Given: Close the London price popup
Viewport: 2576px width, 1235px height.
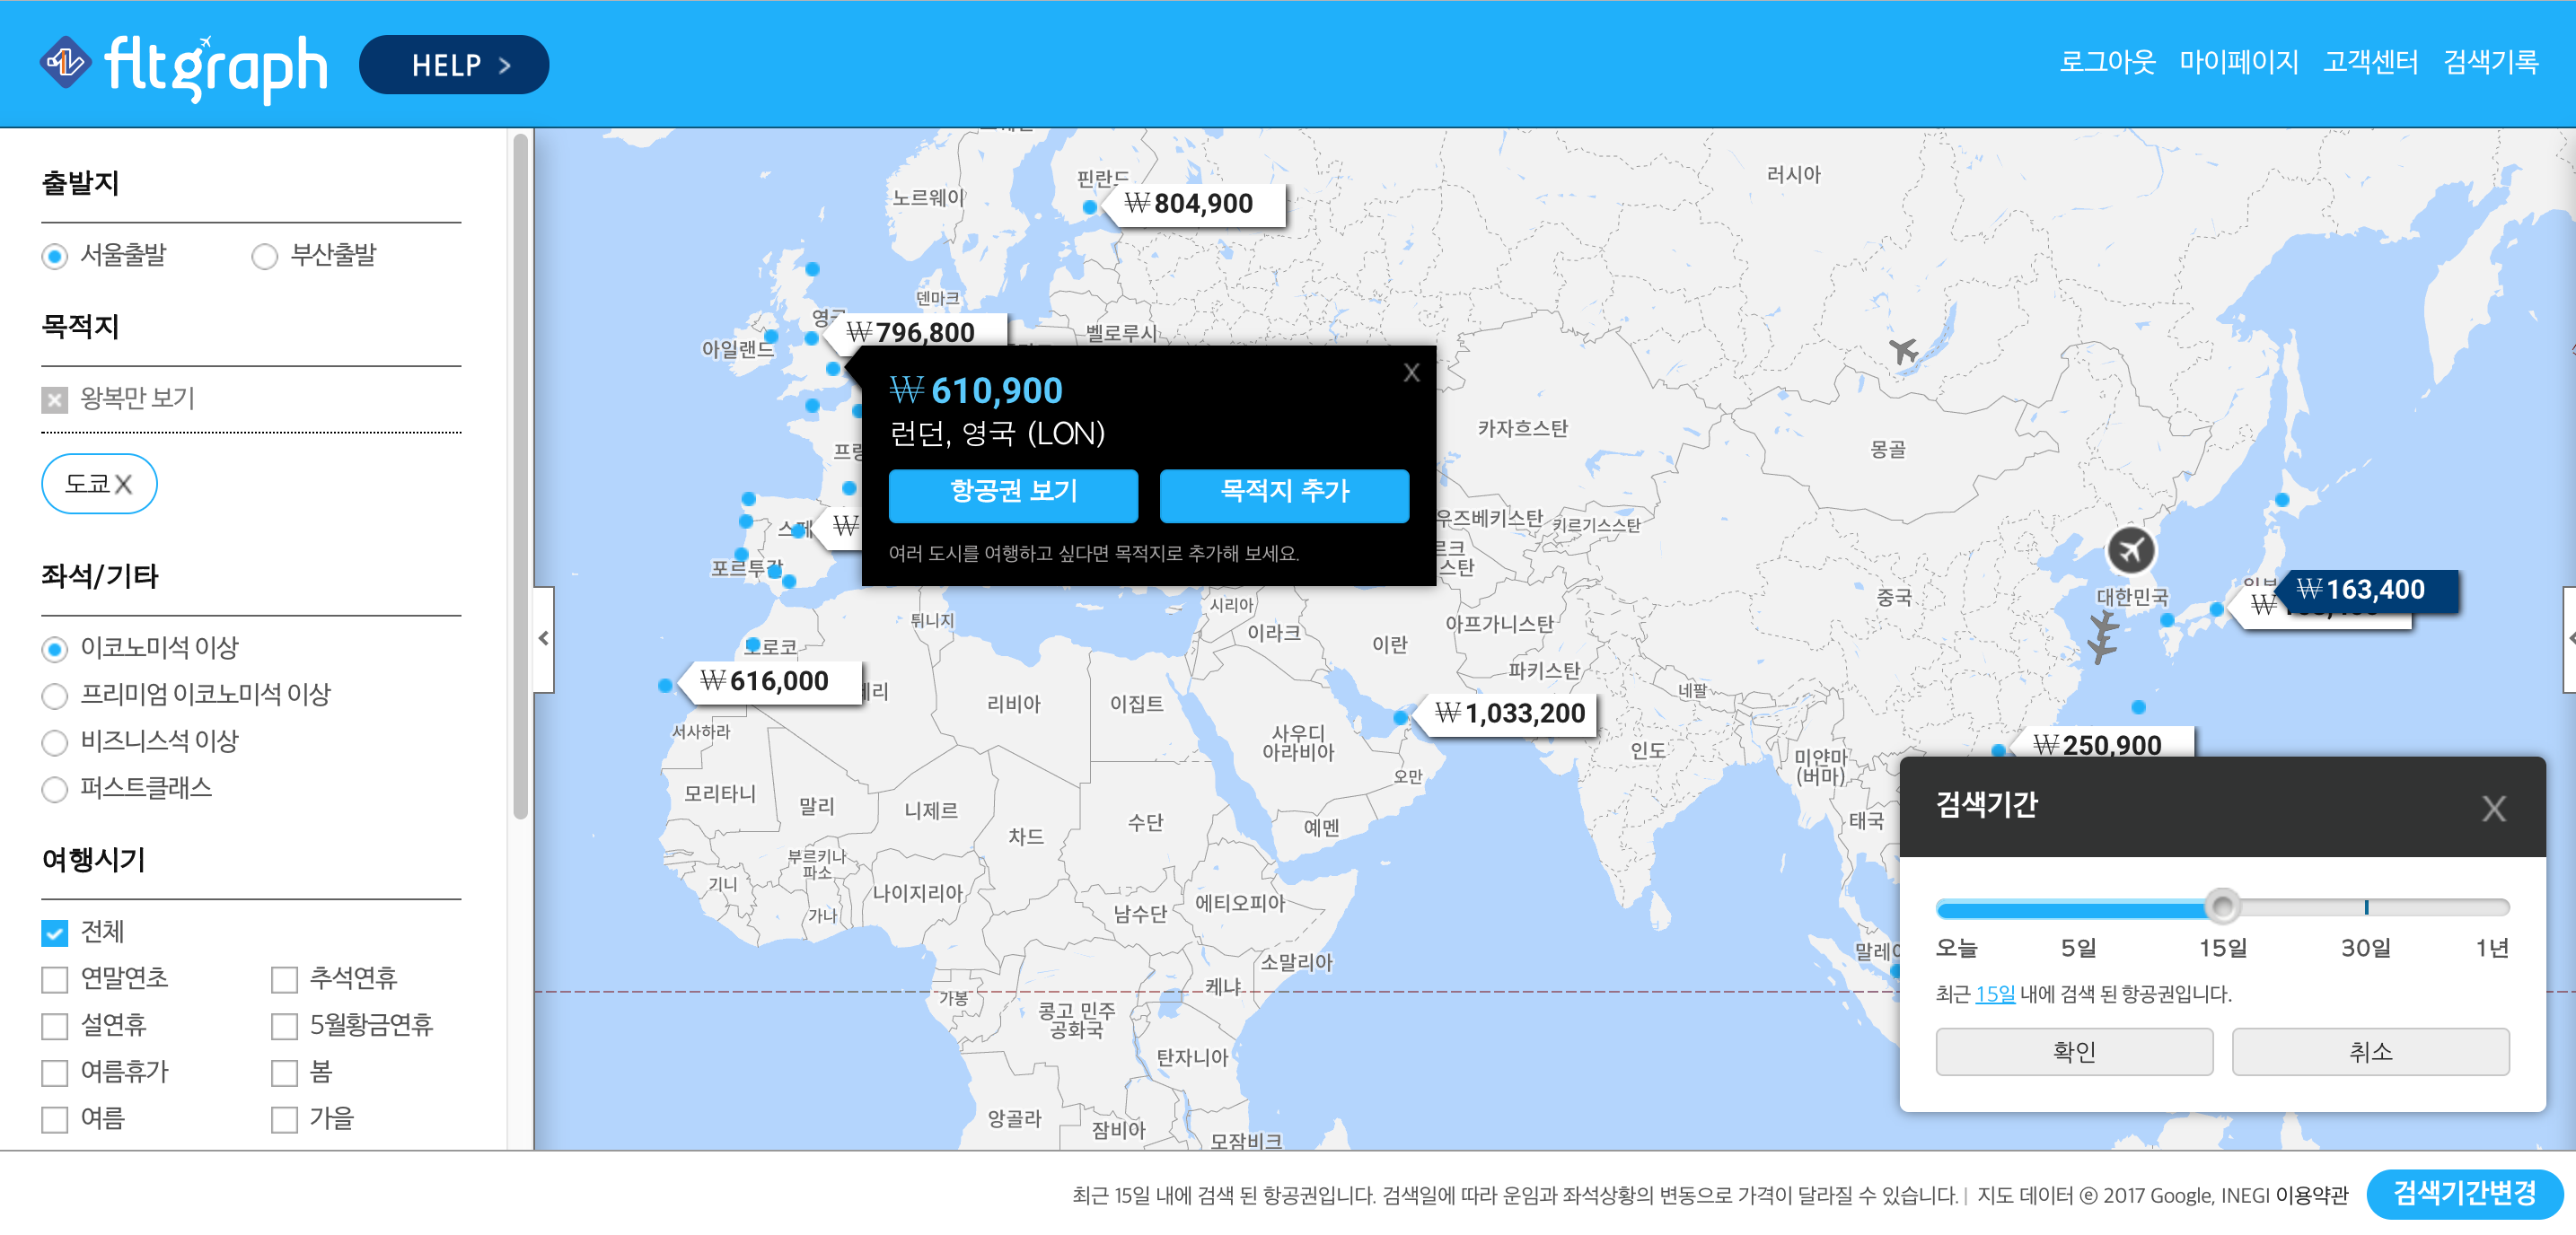Looking at the screenshot, I should pyautogui.click(x=1411, y=373).
